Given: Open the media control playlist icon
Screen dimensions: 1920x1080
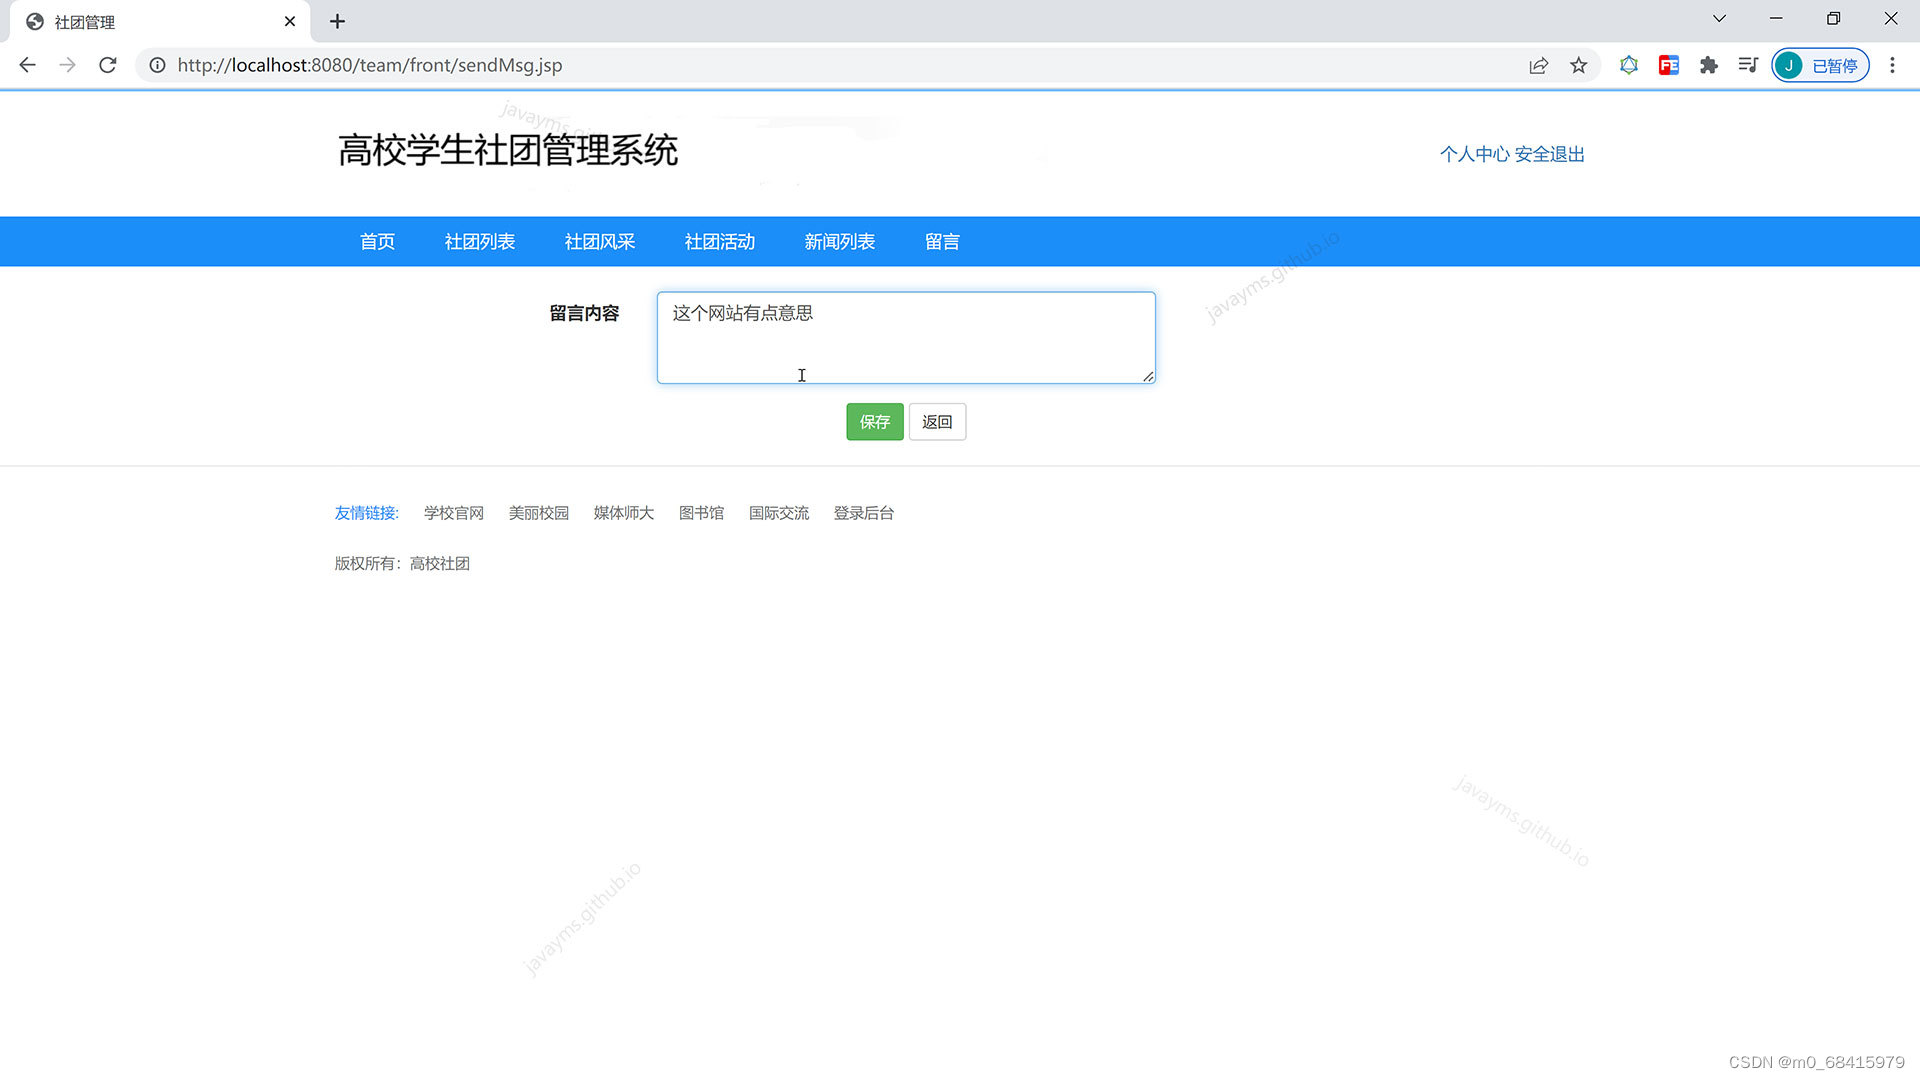Looking at the screenshot, I should (1747, 65).
